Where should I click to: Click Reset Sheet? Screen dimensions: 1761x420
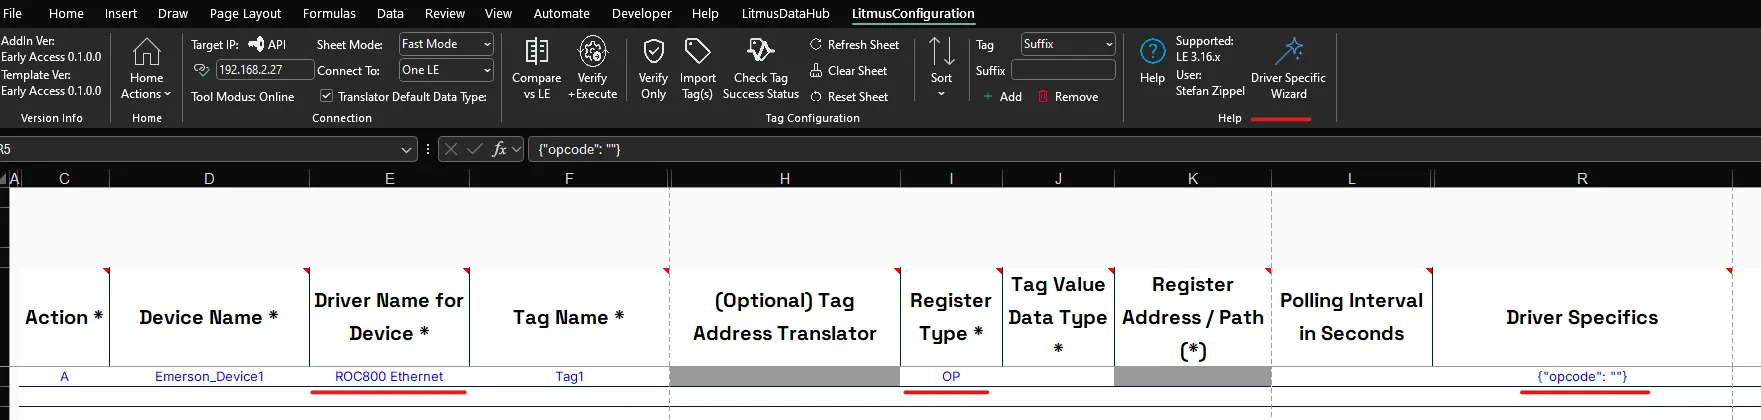[849, 97]
